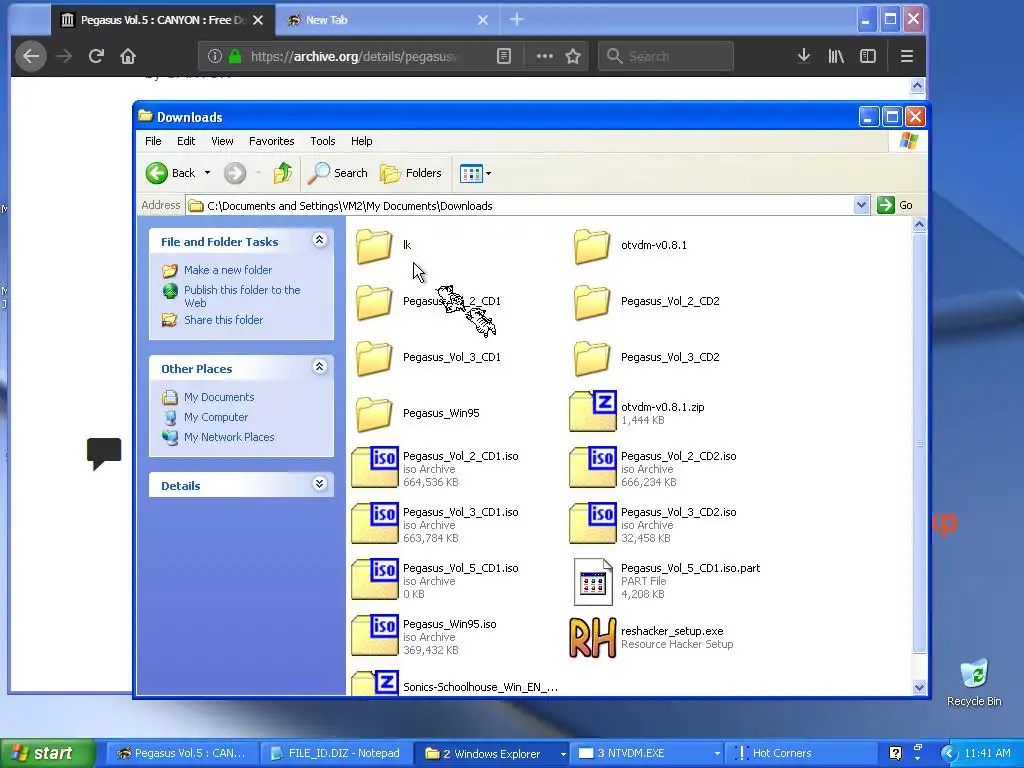Close the Pegasus Vol.5 tab
The height and width of the screenshot is (768, 1024).
[258, 20]
